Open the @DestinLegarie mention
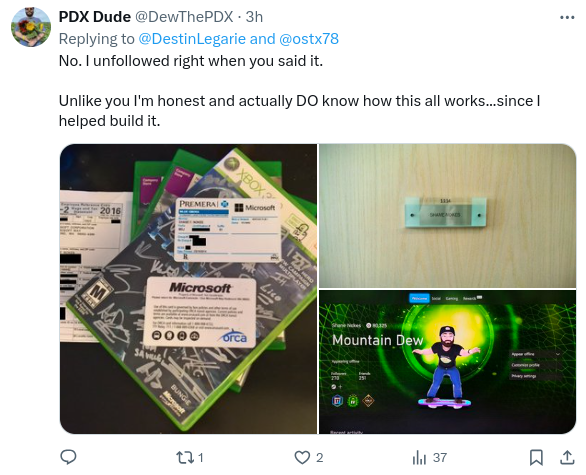 click(192, 39)
